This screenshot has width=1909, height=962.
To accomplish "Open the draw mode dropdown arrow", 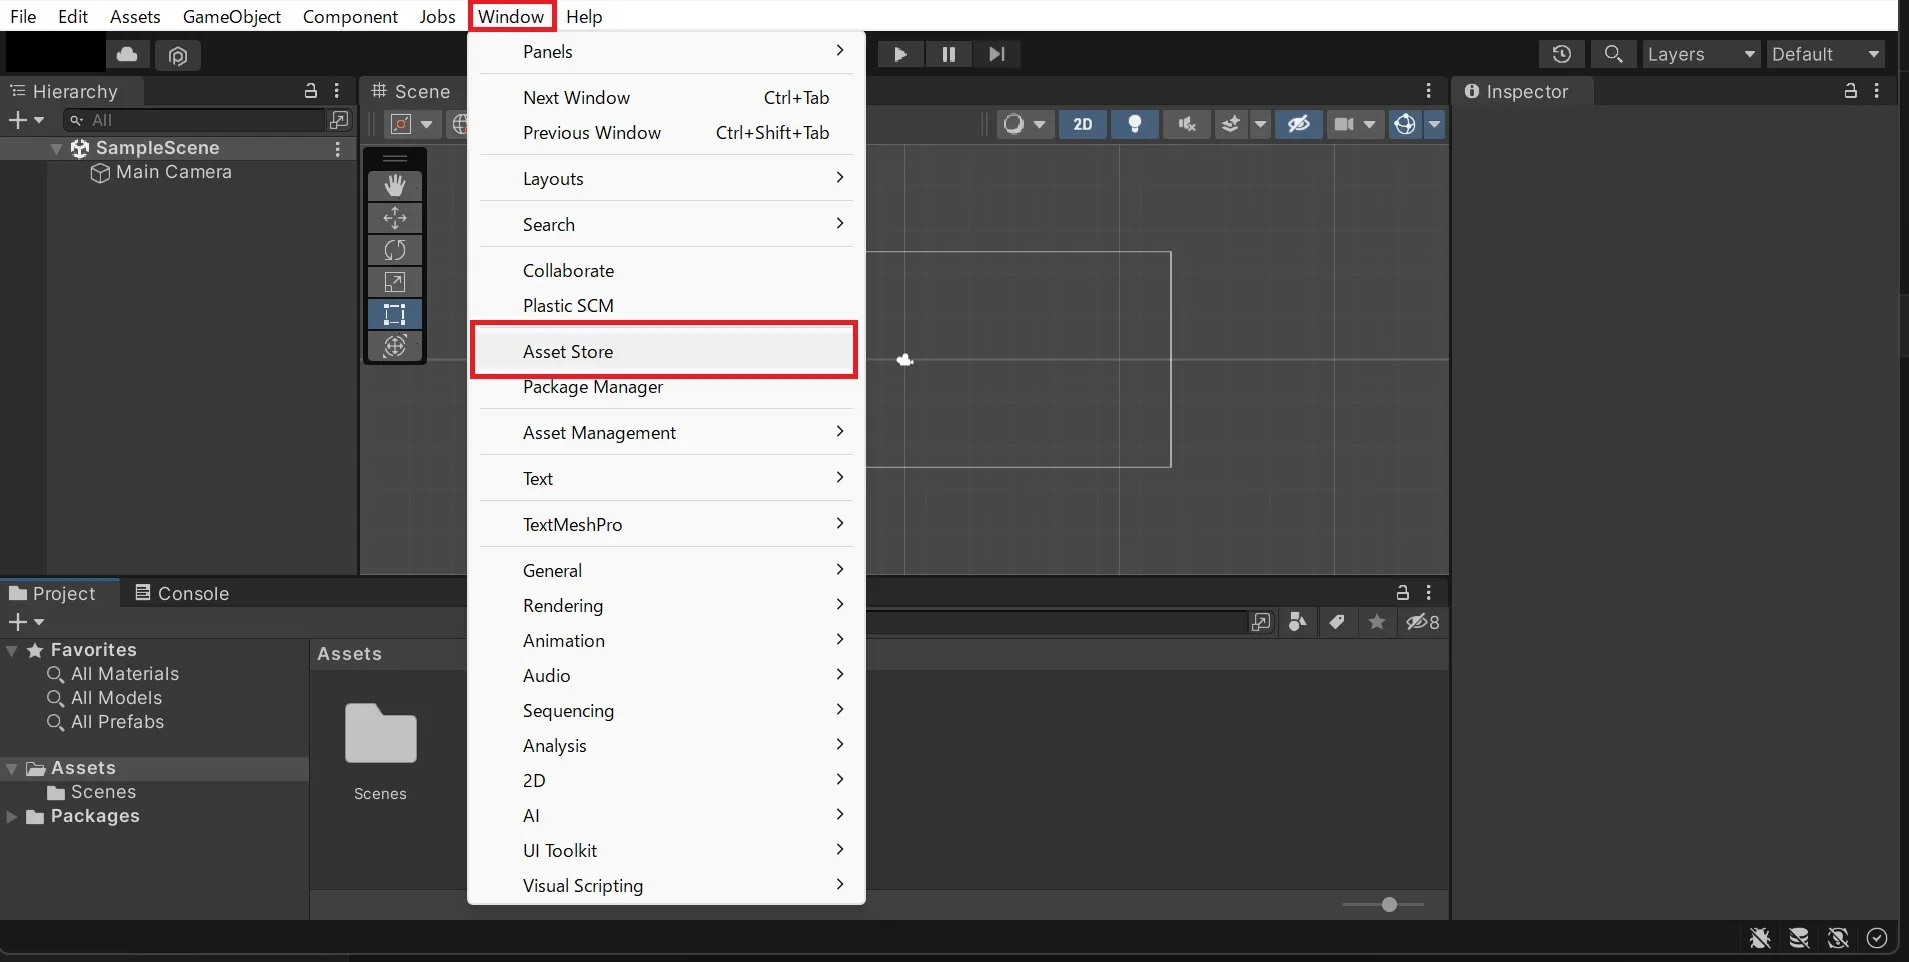I will [1040, 124].
